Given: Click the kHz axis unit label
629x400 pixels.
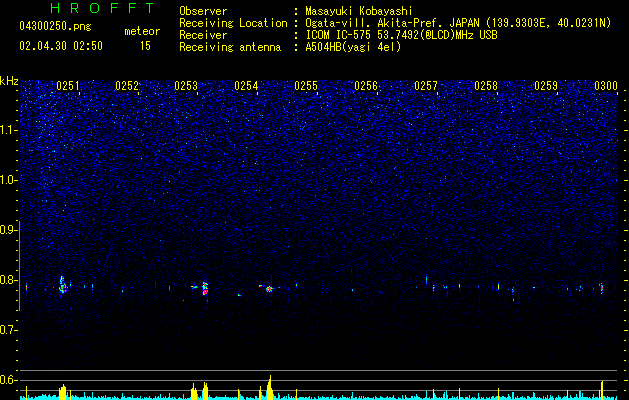Looking at the screenshot, I should pyautogui.click(x=9, y=81).
